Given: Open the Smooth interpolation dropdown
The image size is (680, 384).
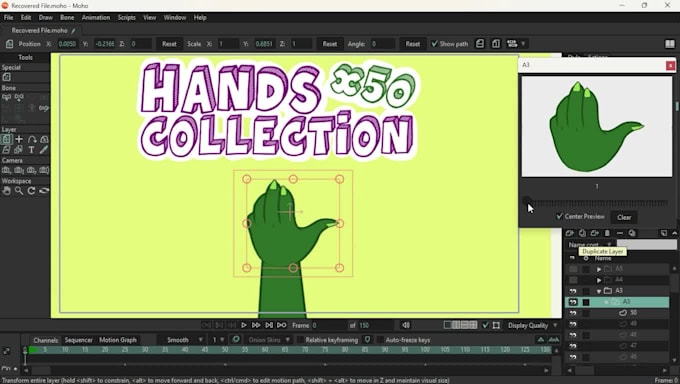Looking at the screenshot, I should pyautogui.click(x=181, y=340).
